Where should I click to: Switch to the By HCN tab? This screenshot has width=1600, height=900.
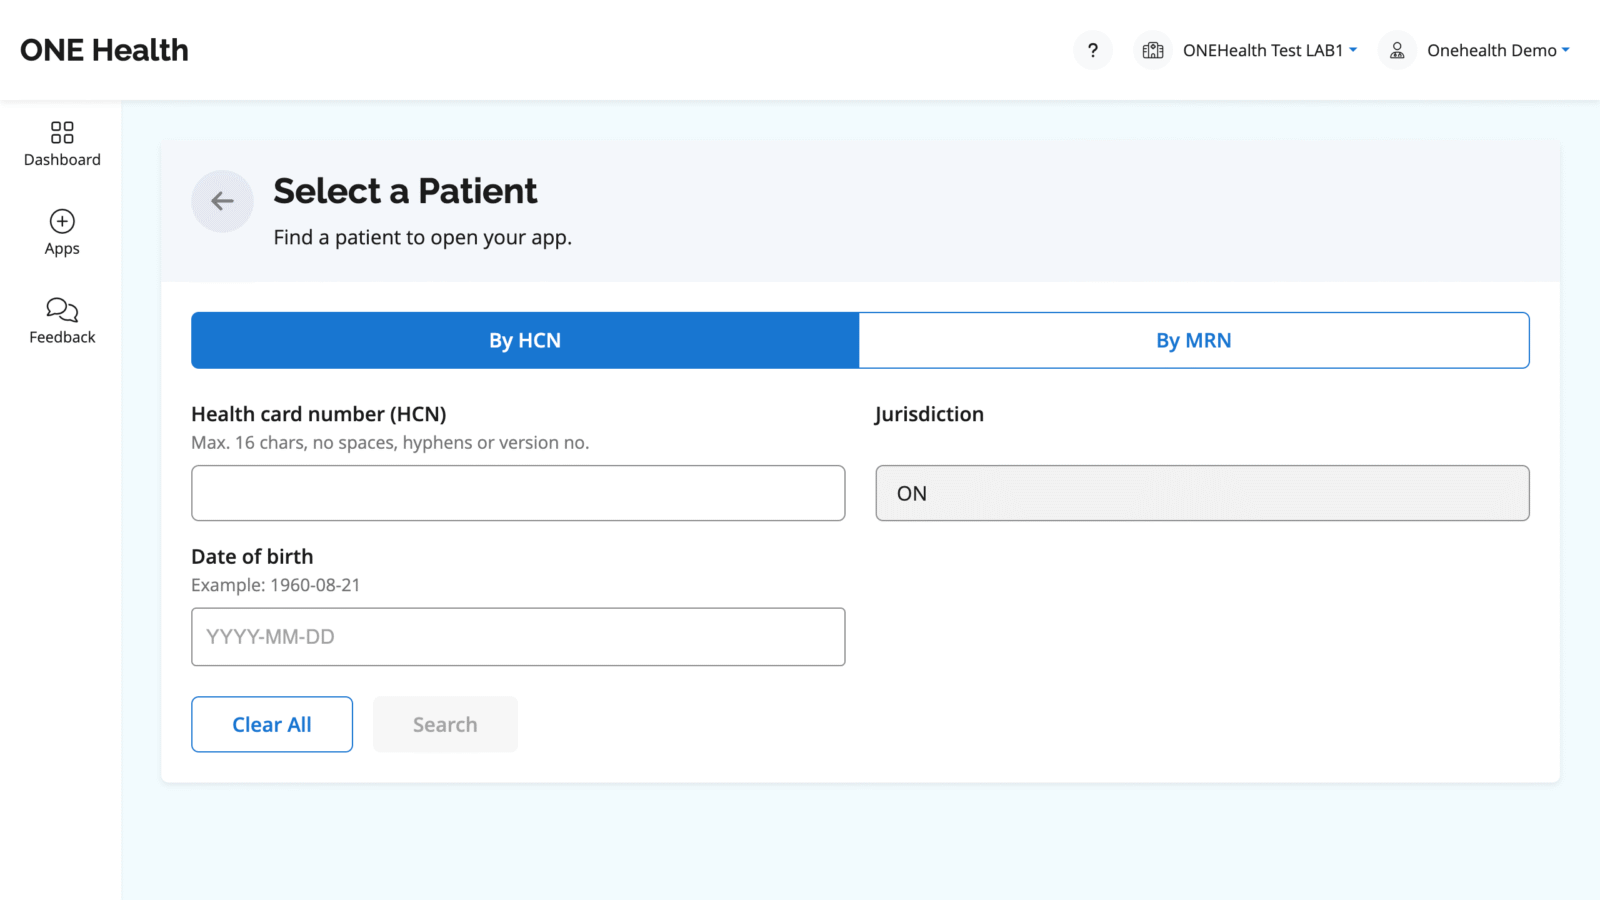525,340
